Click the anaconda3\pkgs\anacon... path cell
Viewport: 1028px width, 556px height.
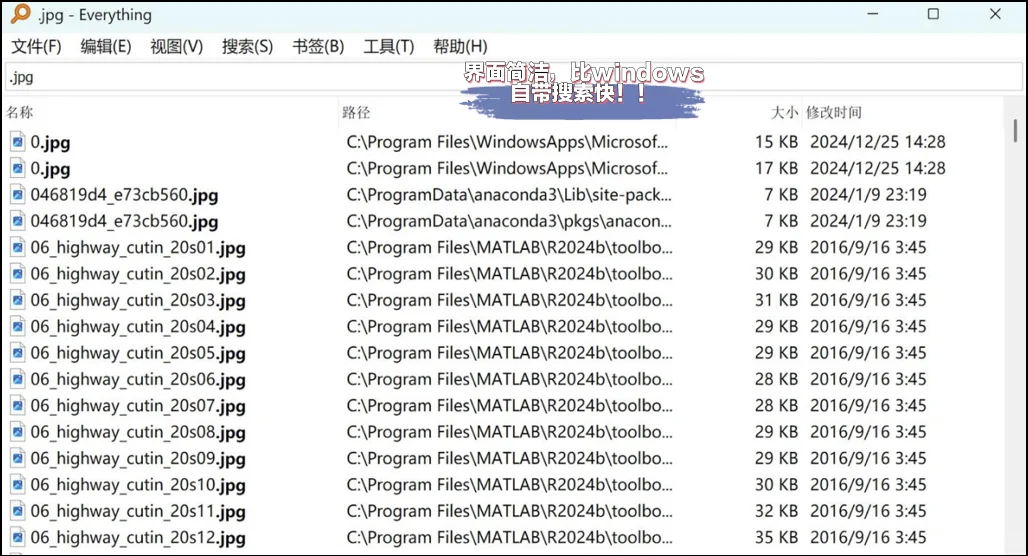pos(509,221)
